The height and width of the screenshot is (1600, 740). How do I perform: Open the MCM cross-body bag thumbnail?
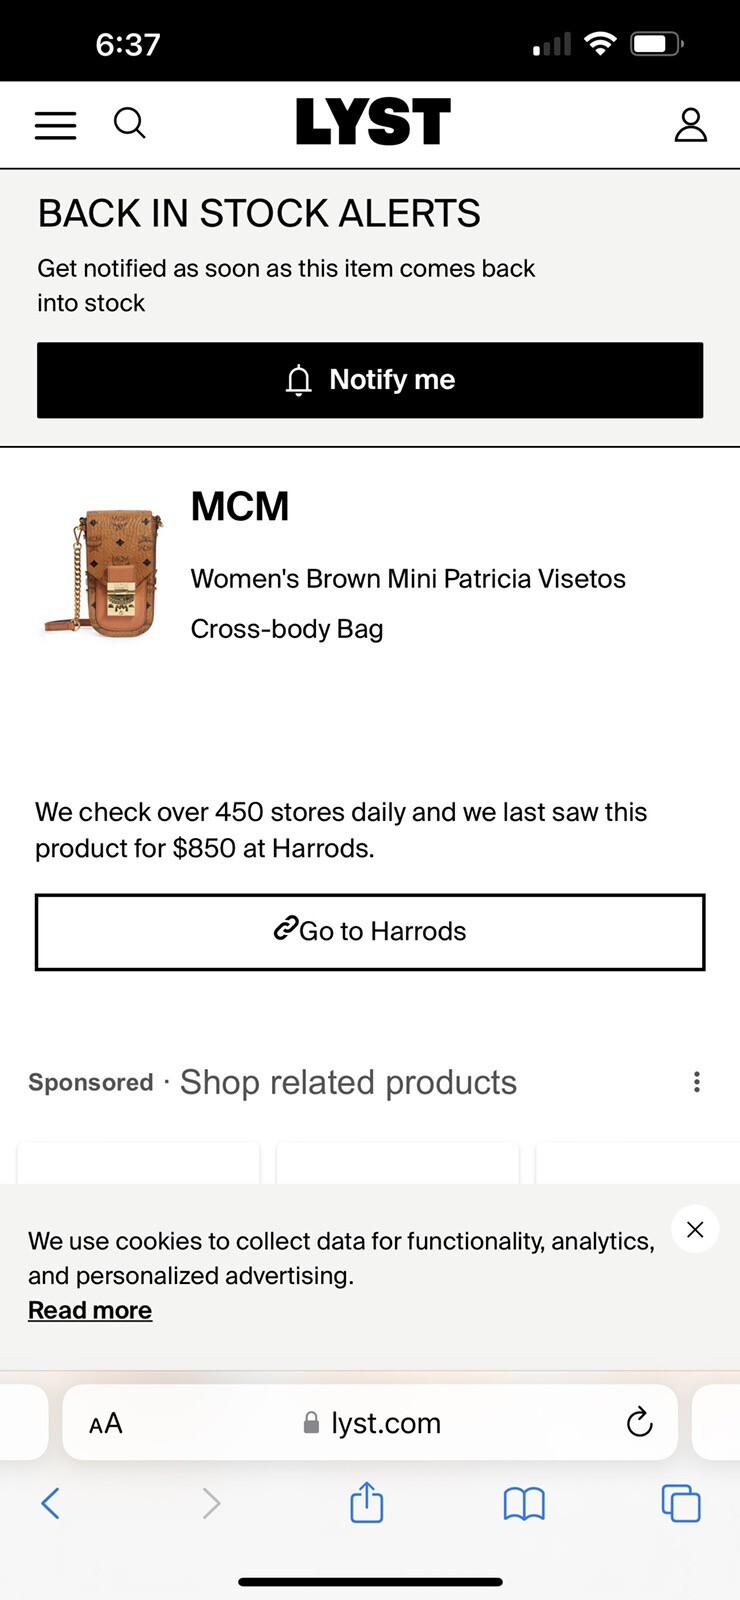point(103,572)
